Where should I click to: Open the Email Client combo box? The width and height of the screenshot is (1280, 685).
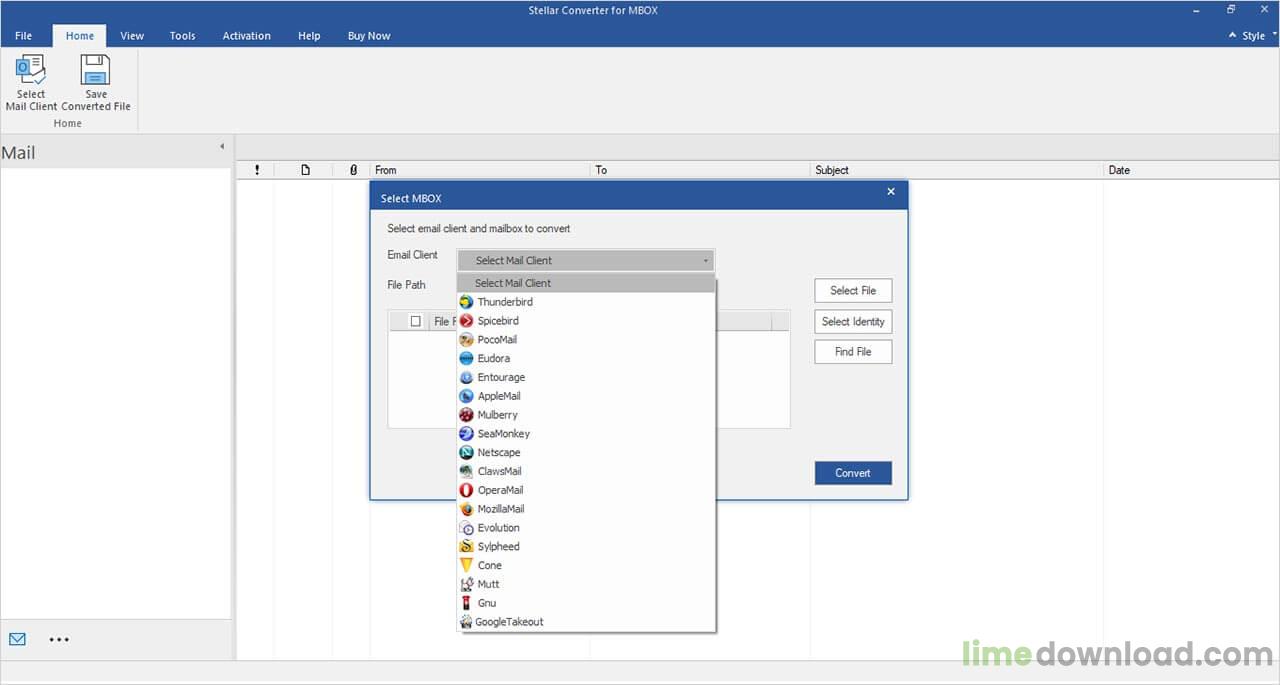pyautogui.click(x=586, y=260)
